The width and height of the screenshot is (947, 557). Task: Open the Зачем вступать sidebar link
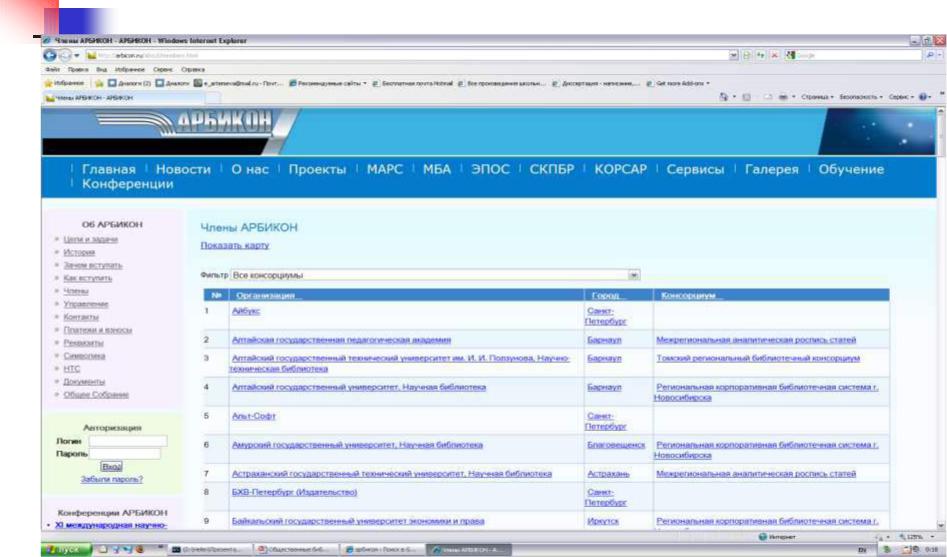pyautogui.click(x=93, y=265)
